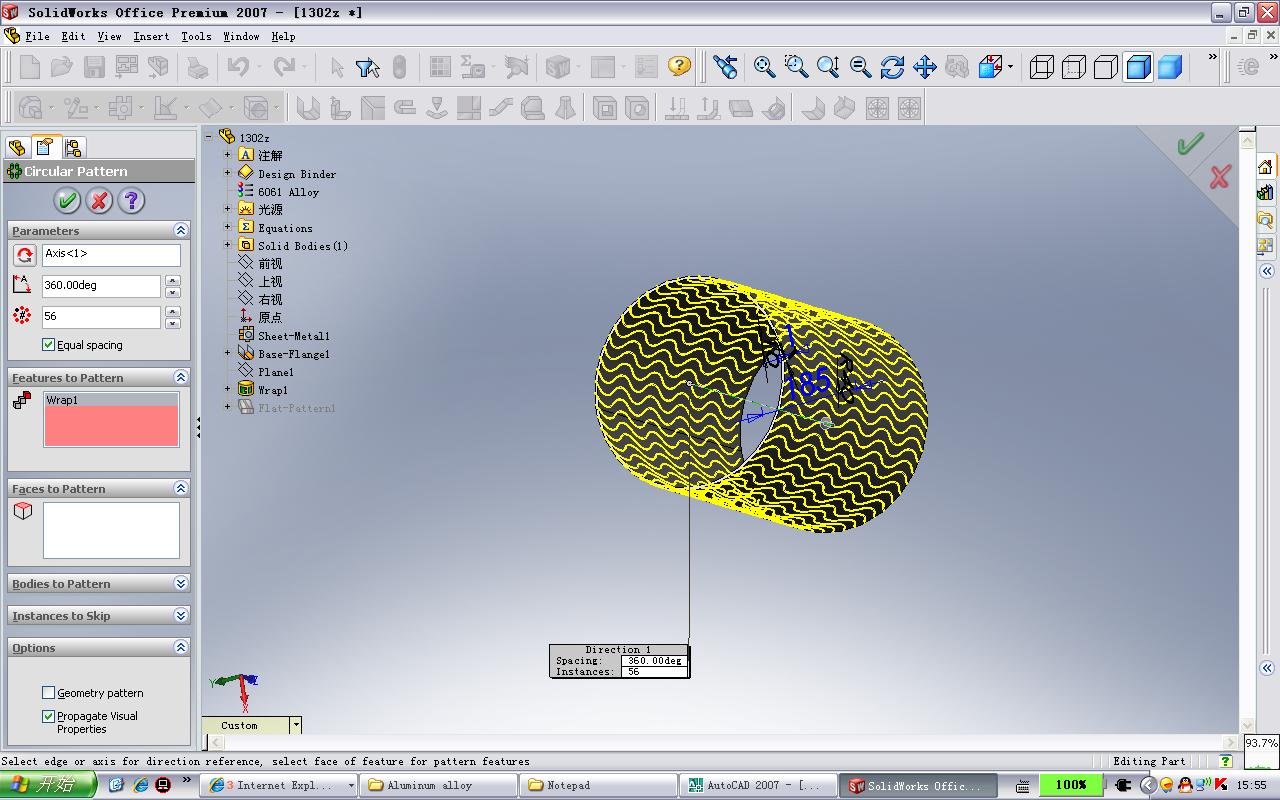Accept the feature with the viewport green checkmark
Screen dimensions: 1280x800
pyautogui.click(x=1190, y=145)
